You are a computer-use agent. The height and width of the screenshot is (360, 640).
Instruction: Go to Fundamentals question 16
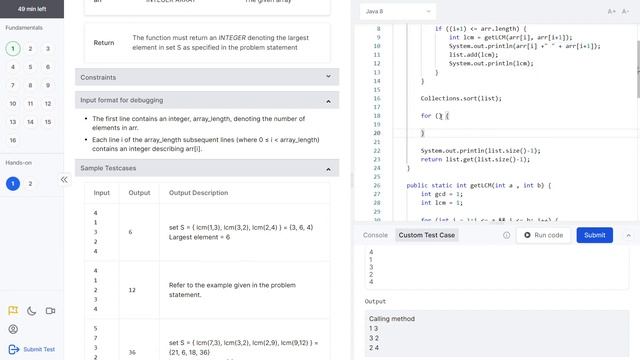click(13, 140)
